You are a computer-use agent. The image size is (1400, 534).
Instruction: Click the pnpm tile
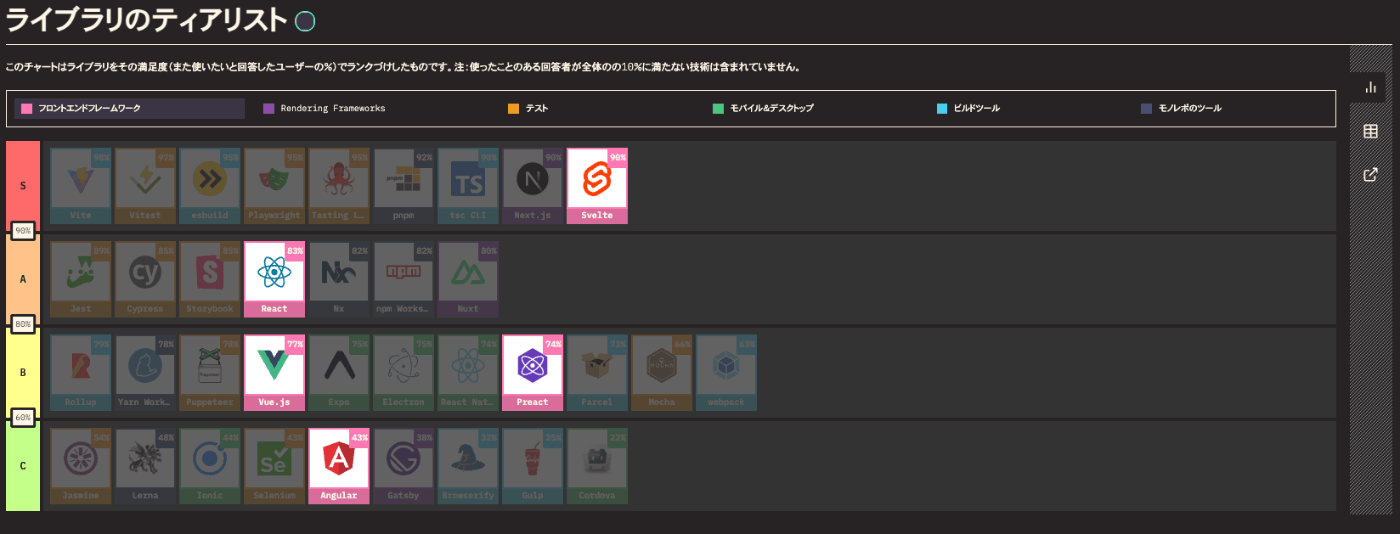(404, 186)
